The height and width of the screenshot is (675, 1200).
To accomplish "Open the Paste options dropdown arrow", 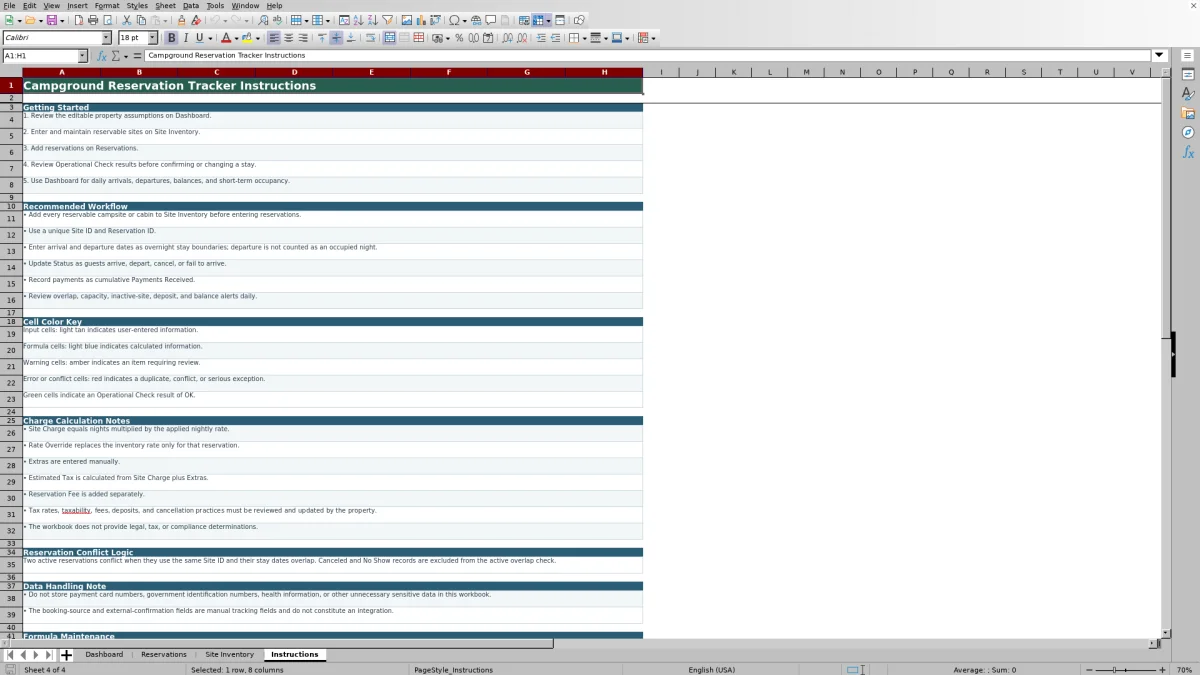I will [165, 20].
